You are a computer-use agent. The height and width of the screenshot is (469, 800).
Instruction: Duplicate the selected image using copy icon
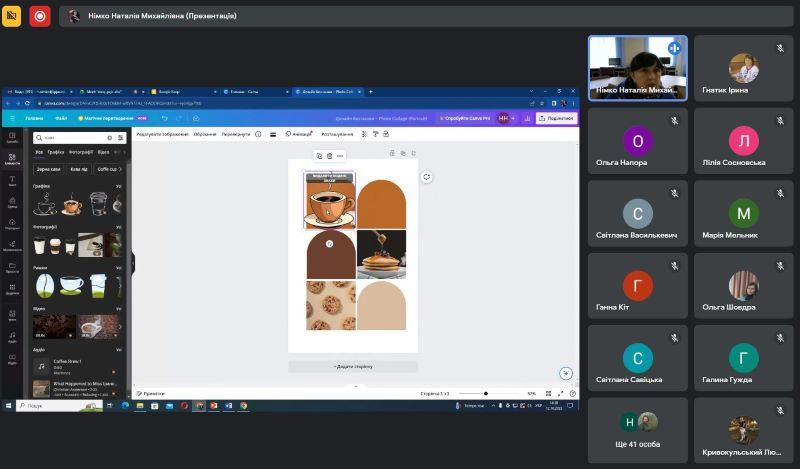pyautogui.click(x=319, y=156)
